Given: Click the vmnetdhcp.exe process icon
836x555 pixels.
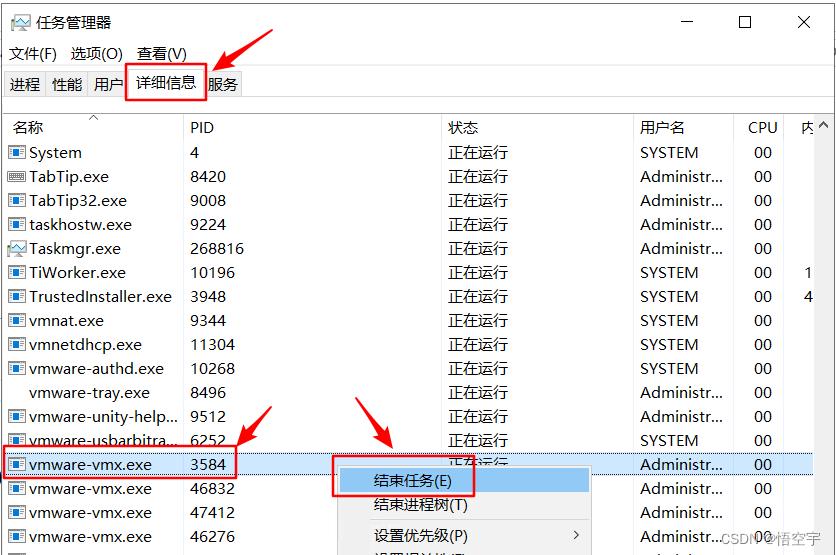Looking at the screenshot, I should [x=17, y=344].
